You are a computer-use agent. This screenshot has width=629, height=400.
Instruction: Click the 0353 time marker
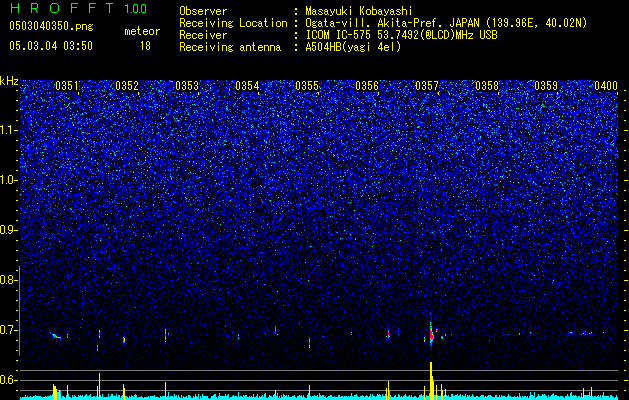(187, 86)
